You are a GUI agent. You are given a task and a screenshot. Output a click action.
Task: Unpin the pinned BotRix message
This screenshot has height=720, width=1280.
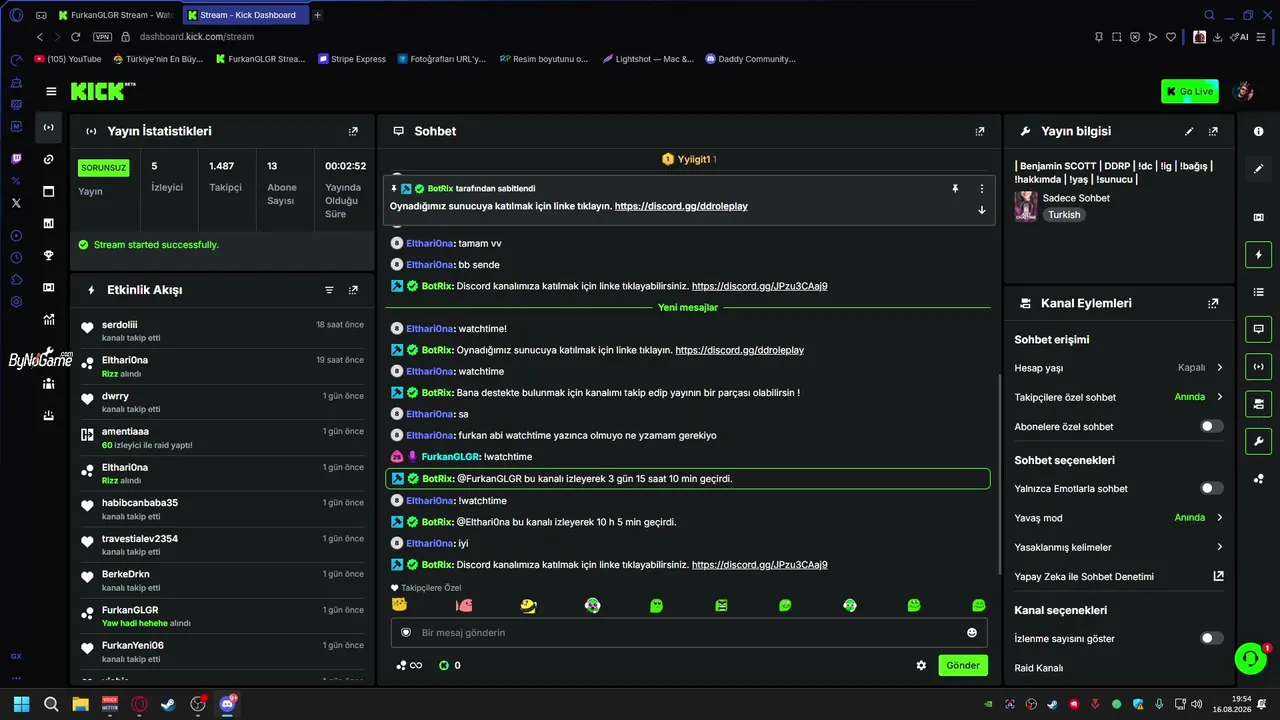(x=955, y=188)
